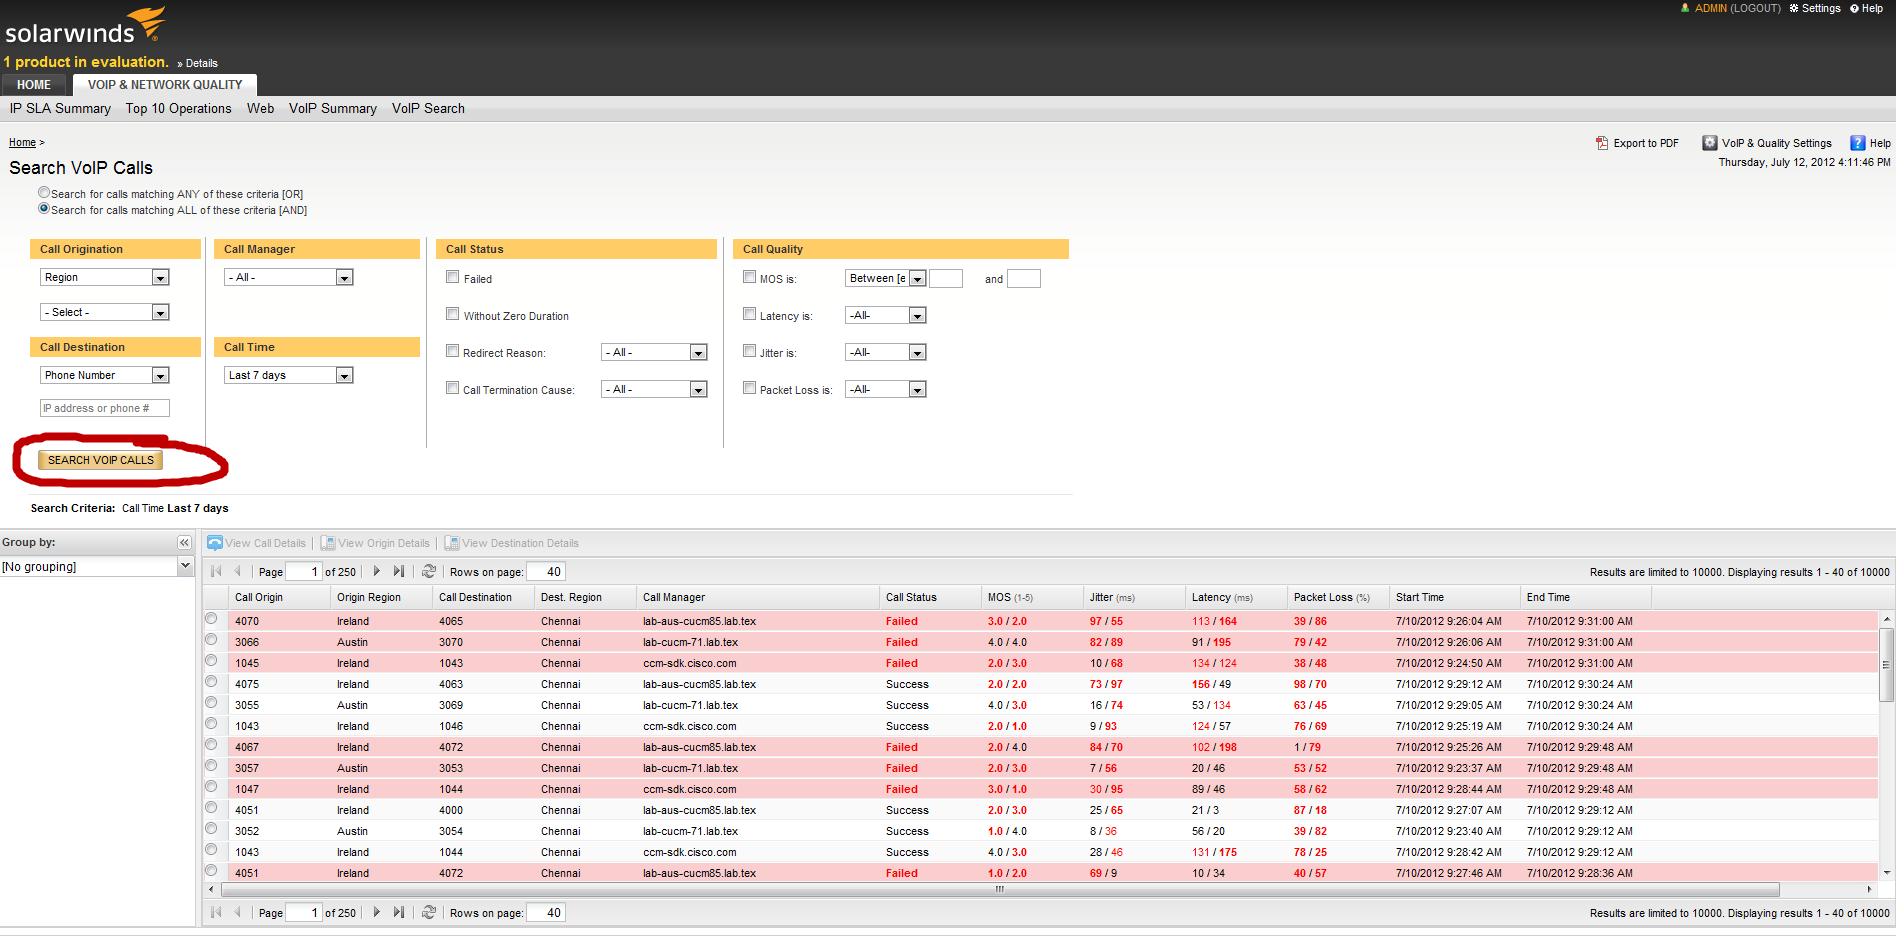Go to previous page in bottom pager

[238, 912]
